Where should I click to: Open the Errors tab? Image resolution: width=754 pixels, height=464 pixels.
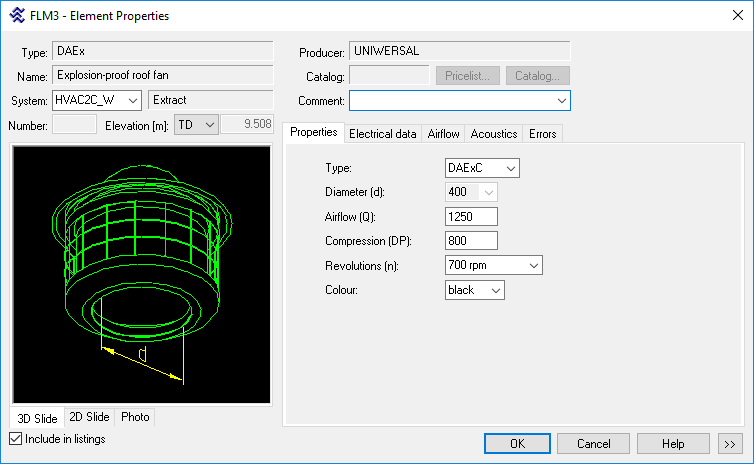542,134
